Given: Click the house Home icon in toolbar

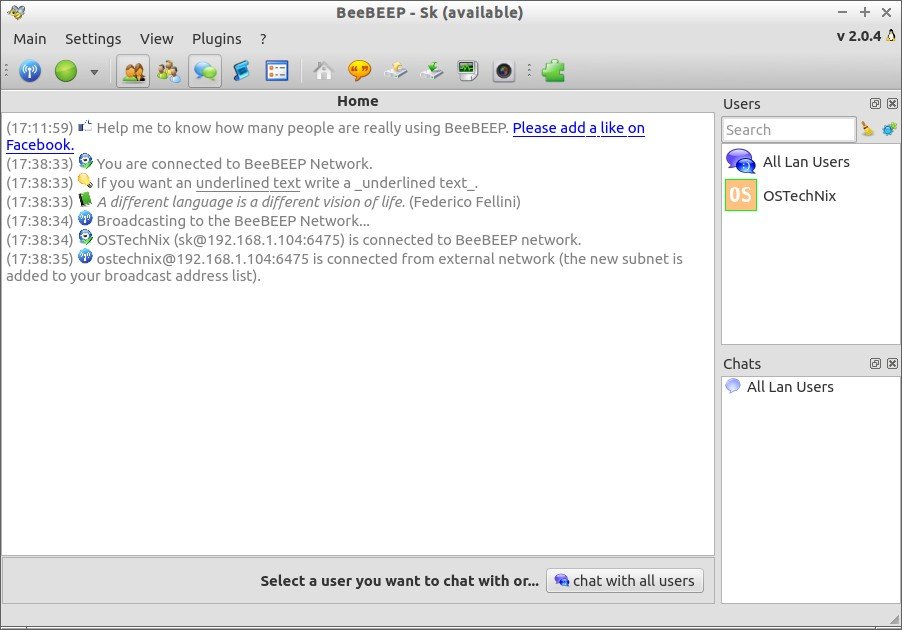Looking at the screenshot, I should (x=323, y=71).
